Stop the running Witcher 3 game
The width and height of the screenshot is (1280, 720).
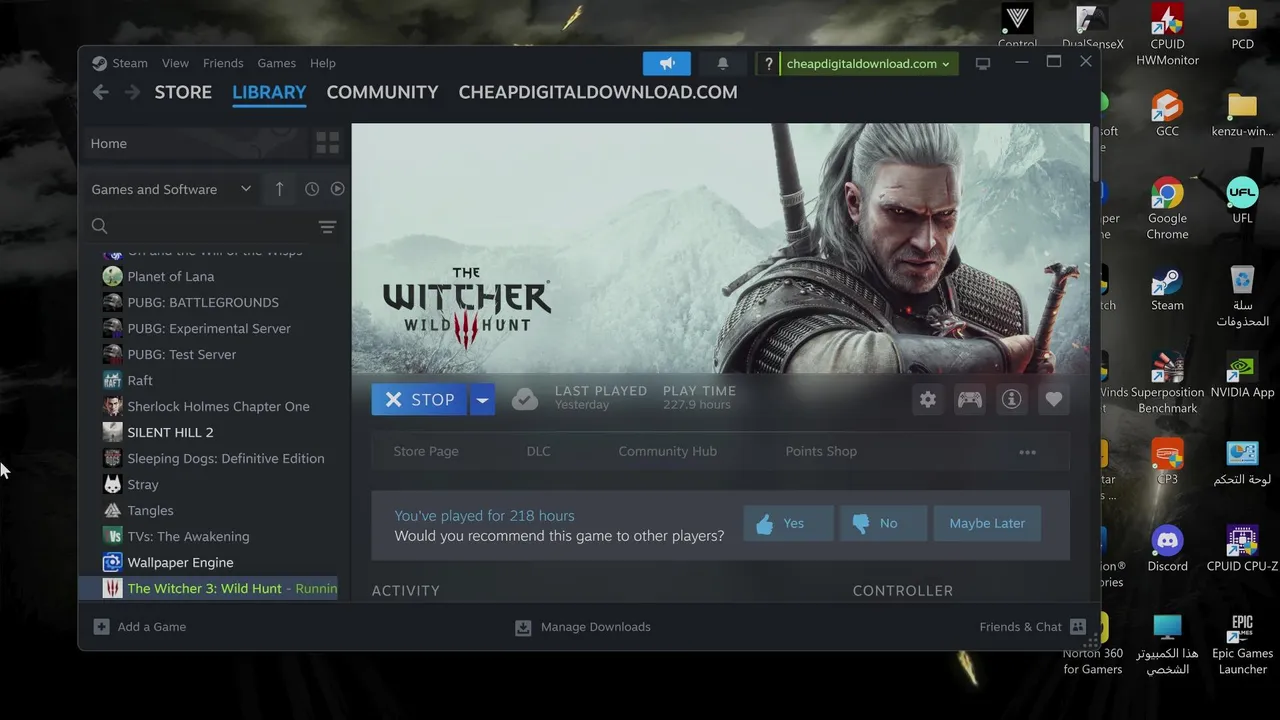coord(420,399)
